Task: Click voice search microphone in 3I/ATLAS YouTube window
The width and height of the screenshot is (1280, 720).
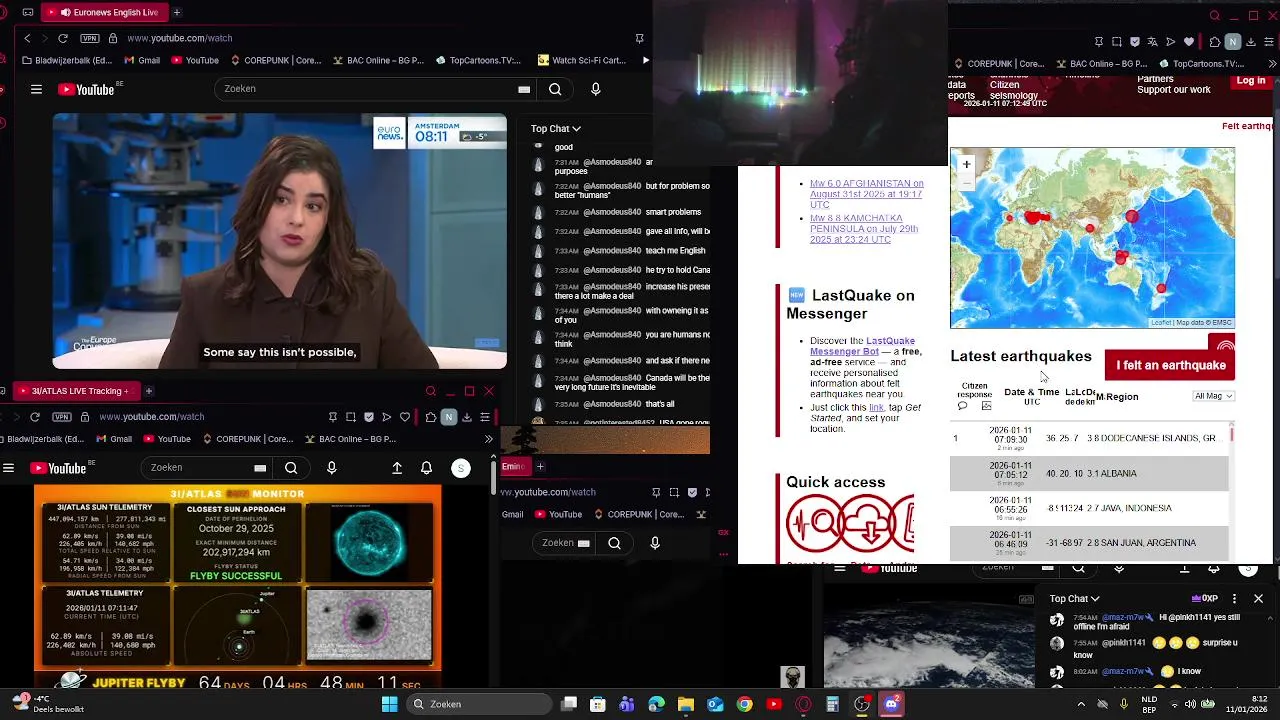Action: click(x=332, y=468)
